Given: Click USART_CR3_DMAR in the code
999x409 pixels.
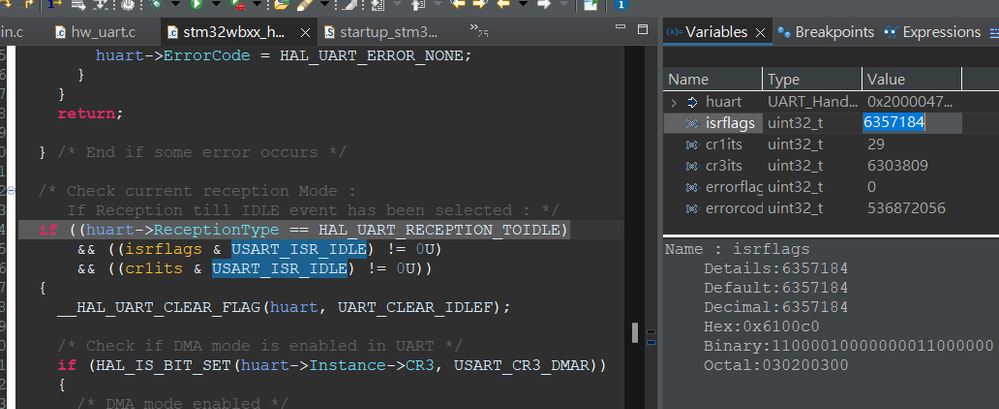Looking at the screenshot, I should [521, 365].
